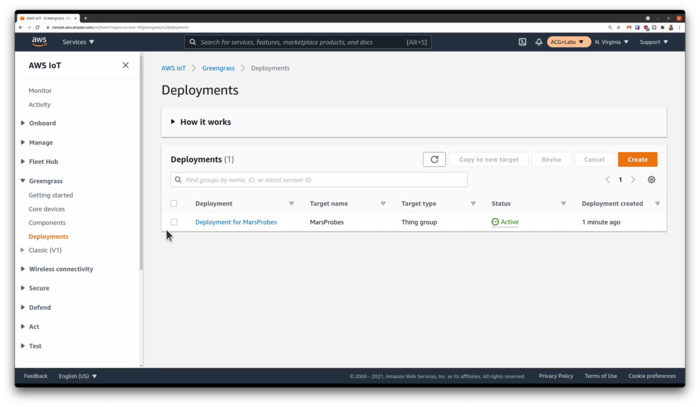Image resolution: width=700 pixels, height=407 pixels.
Task: Sort by Deployment column arrow
Action: [292, 204]
